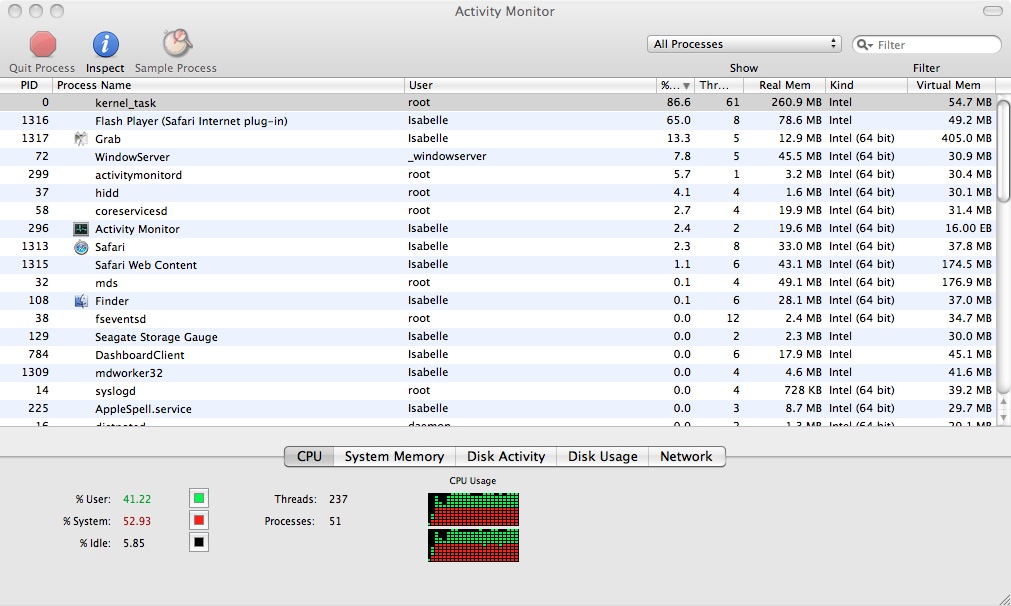Click the lower CPU Usage graph
The image size is (1011, 606).
pyautogui.click(x=473, y=545)
